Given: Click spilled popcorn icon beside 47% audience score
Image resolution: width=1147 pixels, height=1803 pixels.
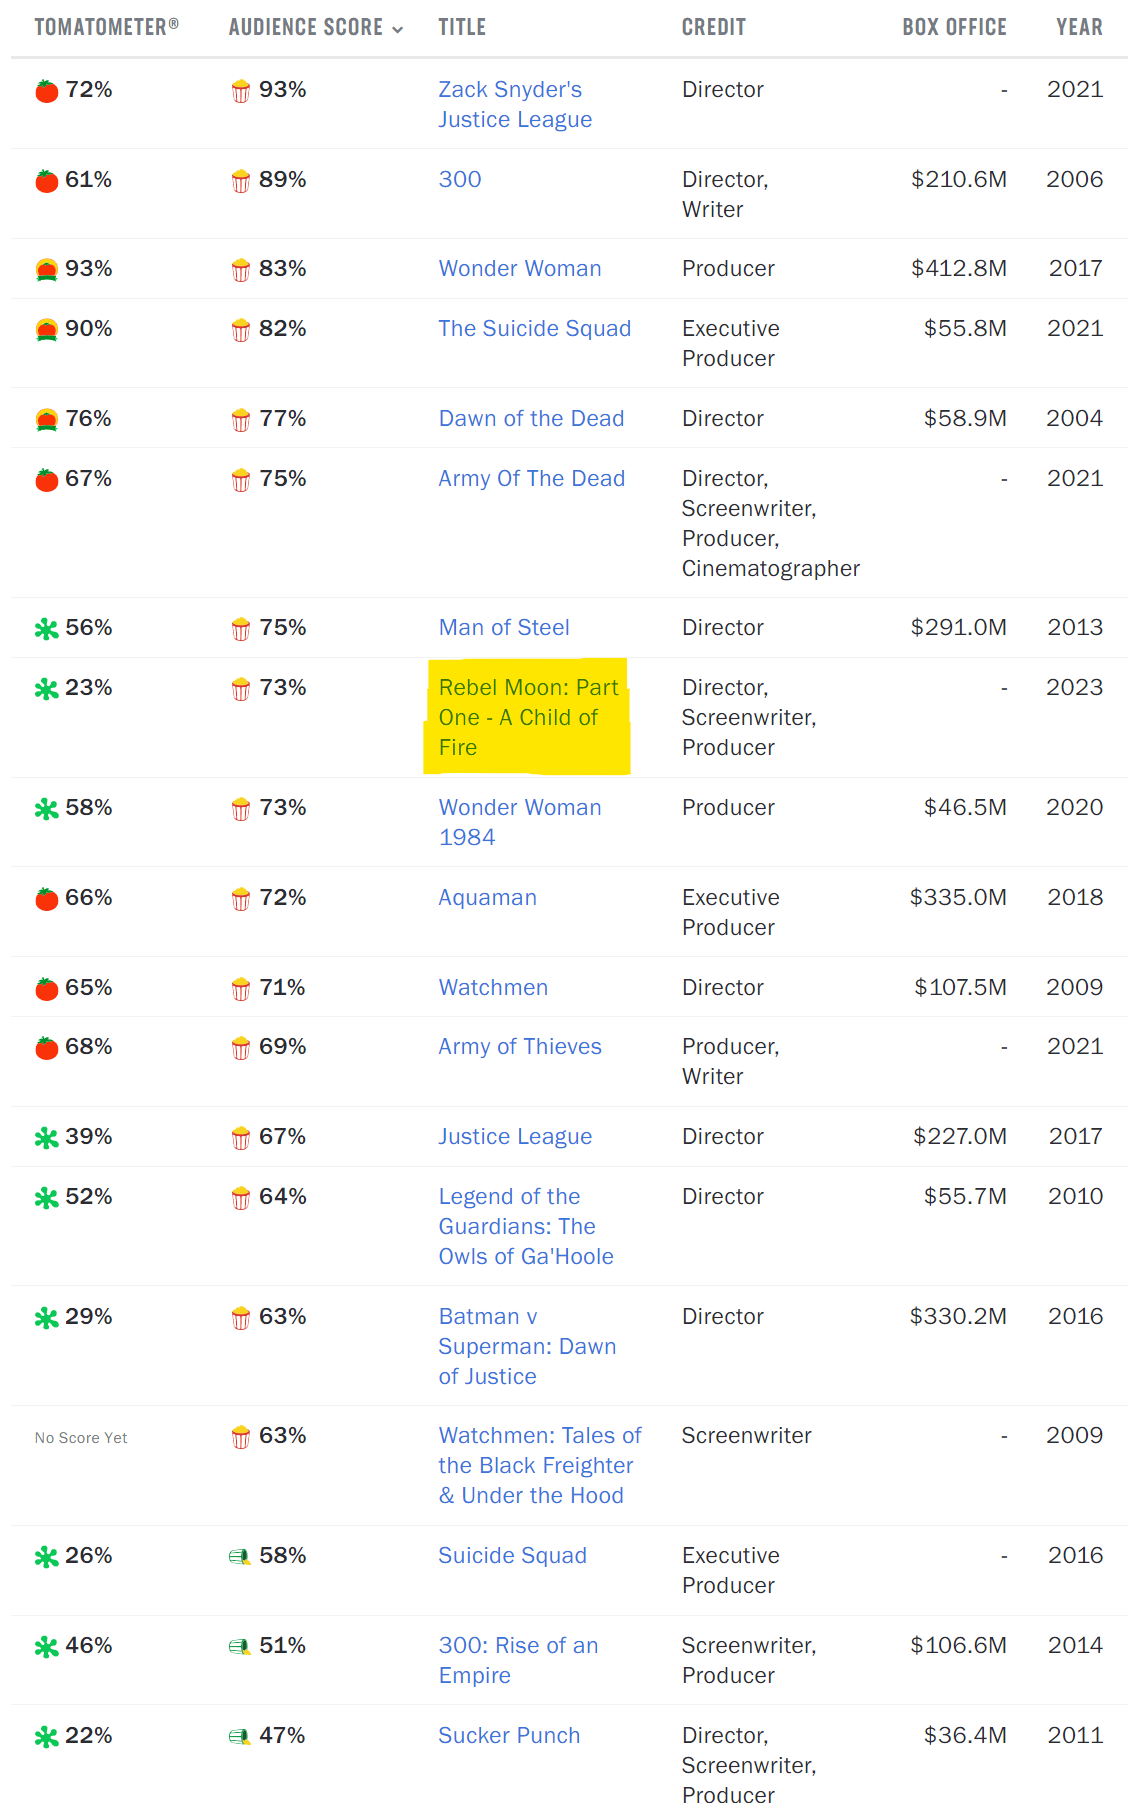Looking at the screenshot, I should coord(239,1737).
